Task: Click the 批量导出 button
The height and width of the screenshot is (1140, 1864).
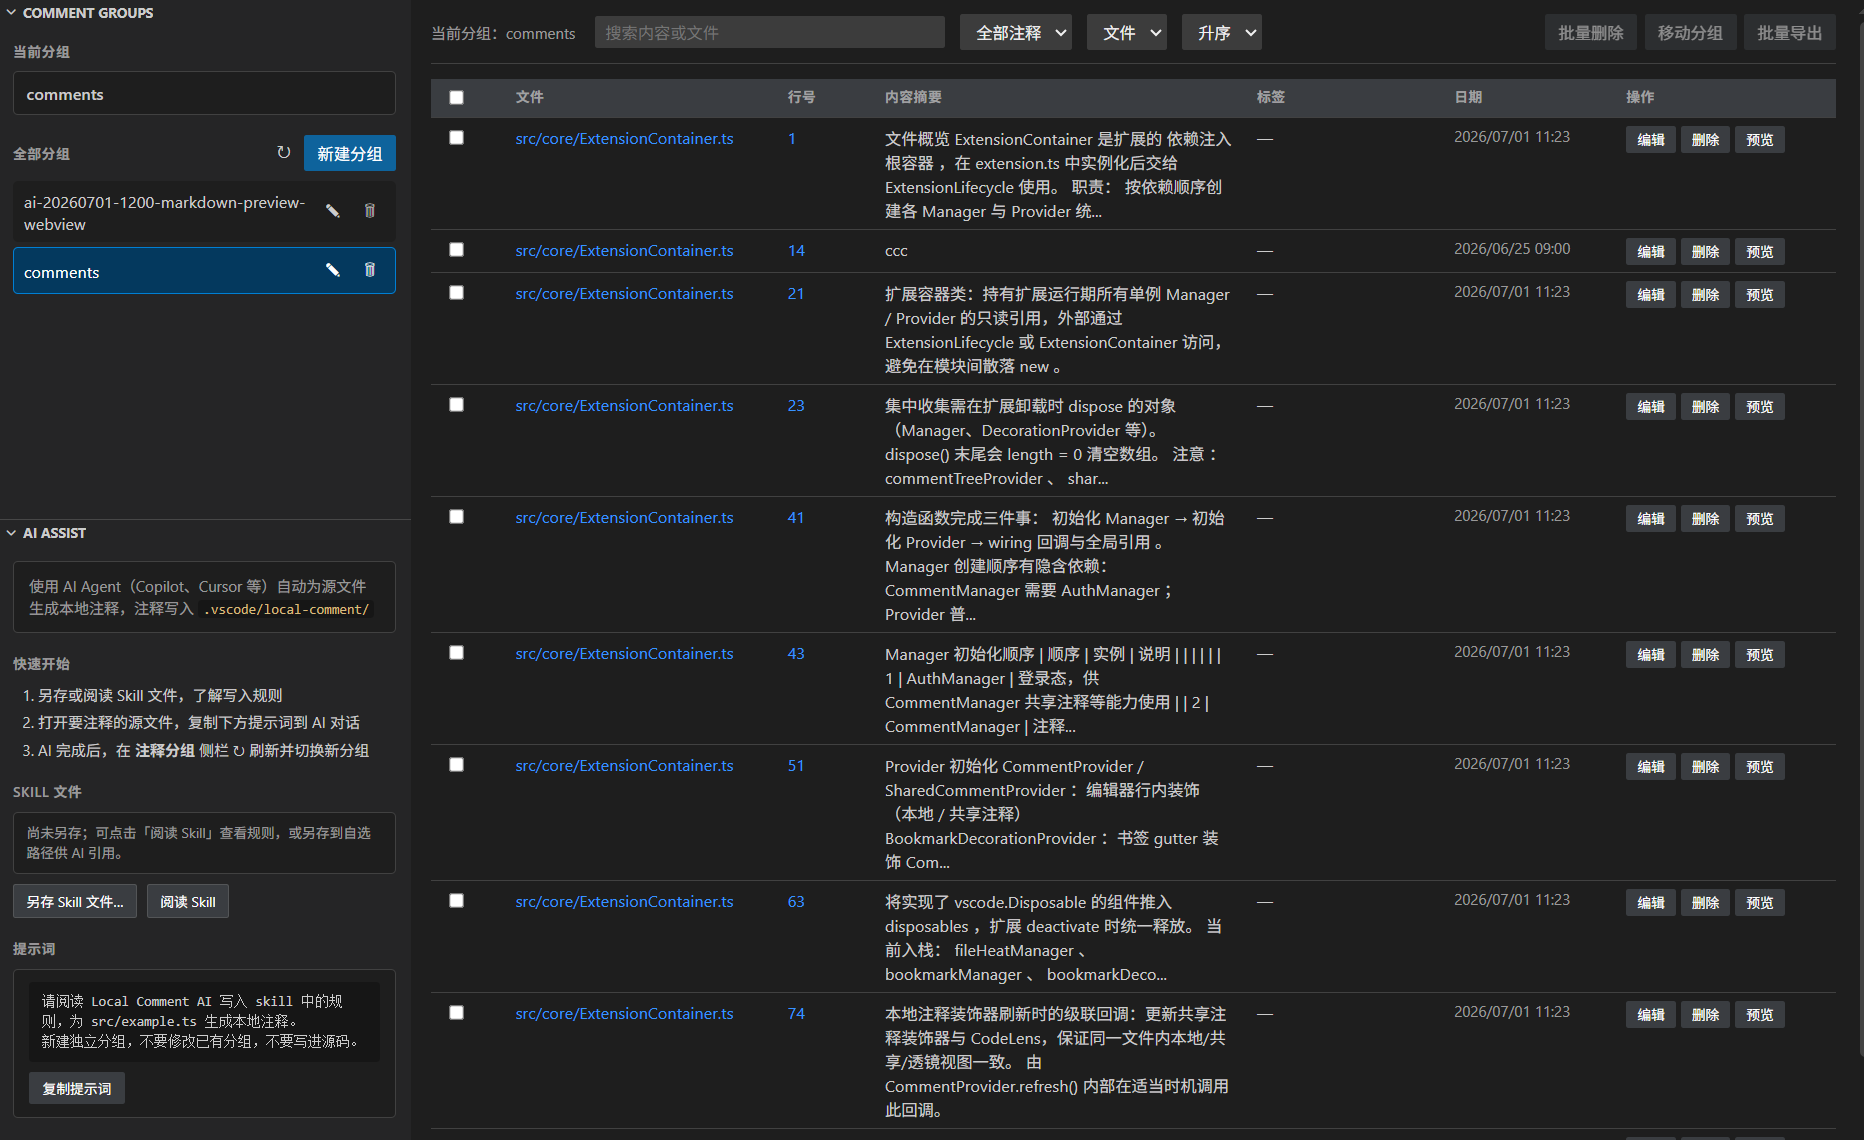Action: pos(1790,33)
